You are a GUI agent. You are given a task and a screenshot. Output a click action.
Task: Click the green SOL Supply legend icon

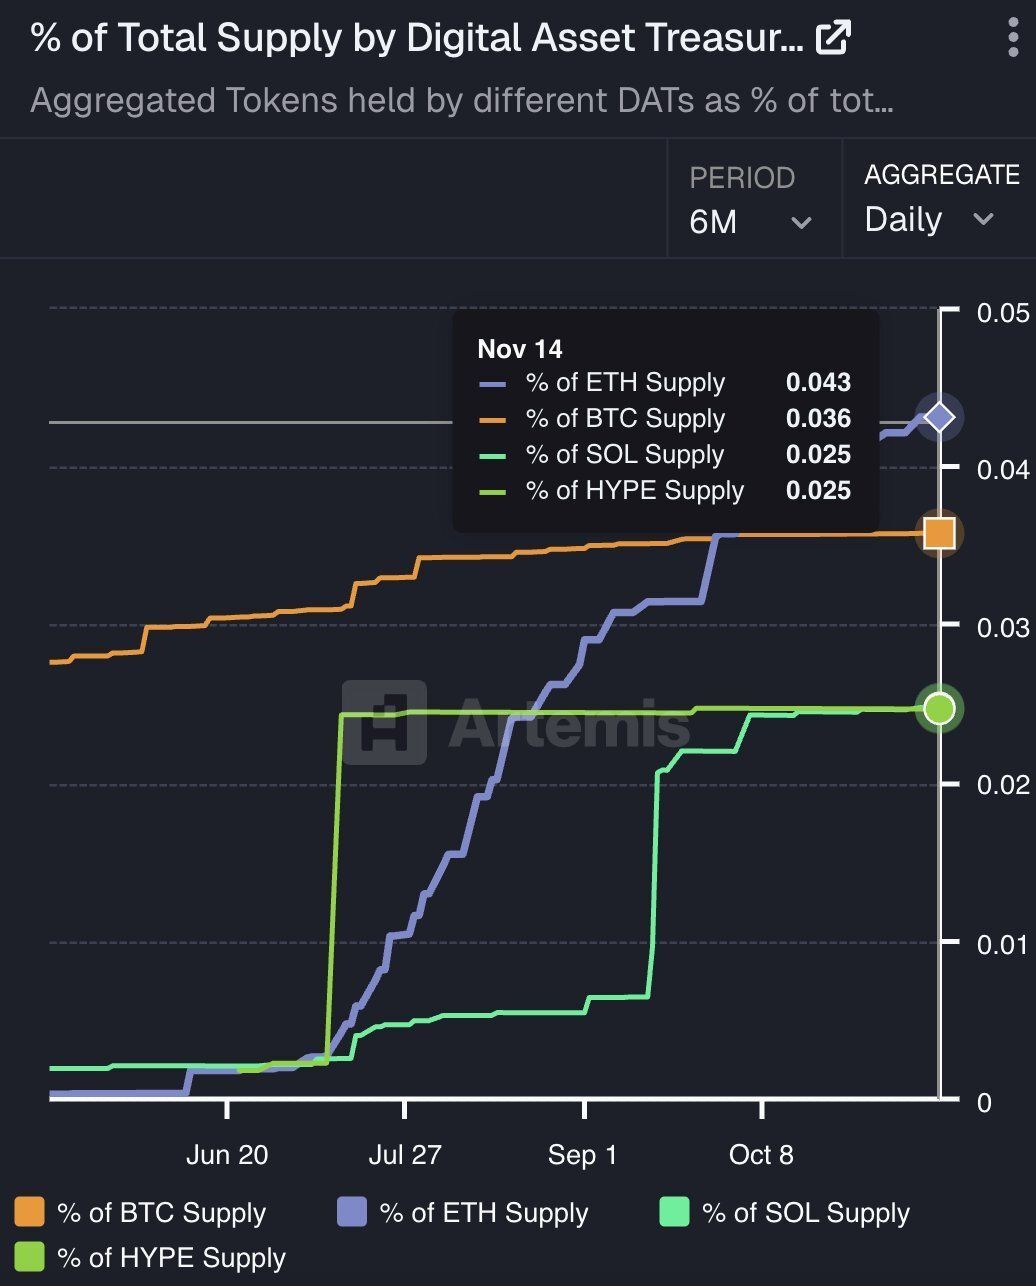(x=674, y=1212)
